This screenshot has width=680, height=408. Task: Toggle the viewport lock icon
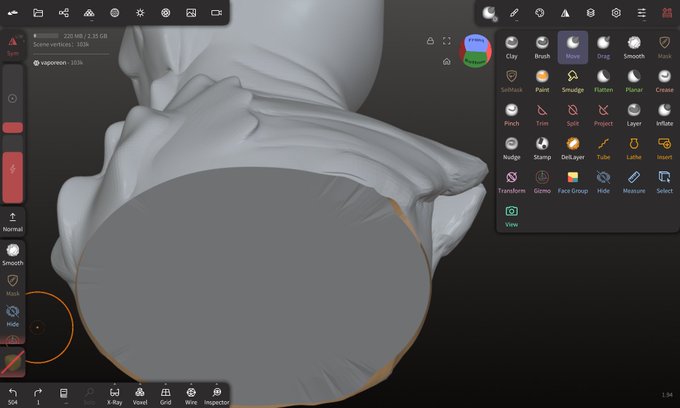430,41
